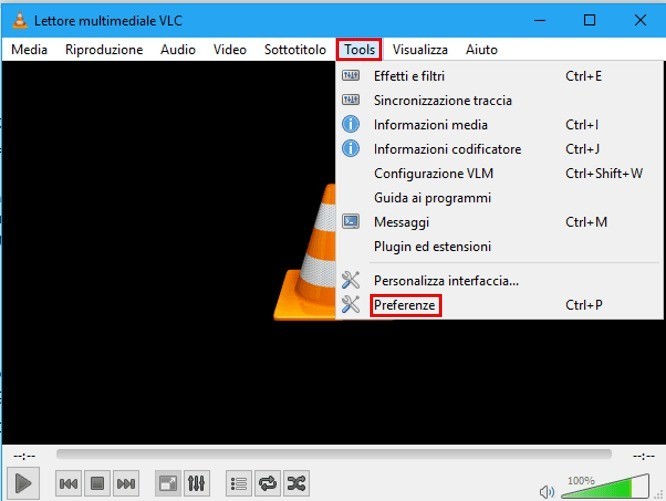Open Informazioni codificatore entry

(x=447, y=149)
